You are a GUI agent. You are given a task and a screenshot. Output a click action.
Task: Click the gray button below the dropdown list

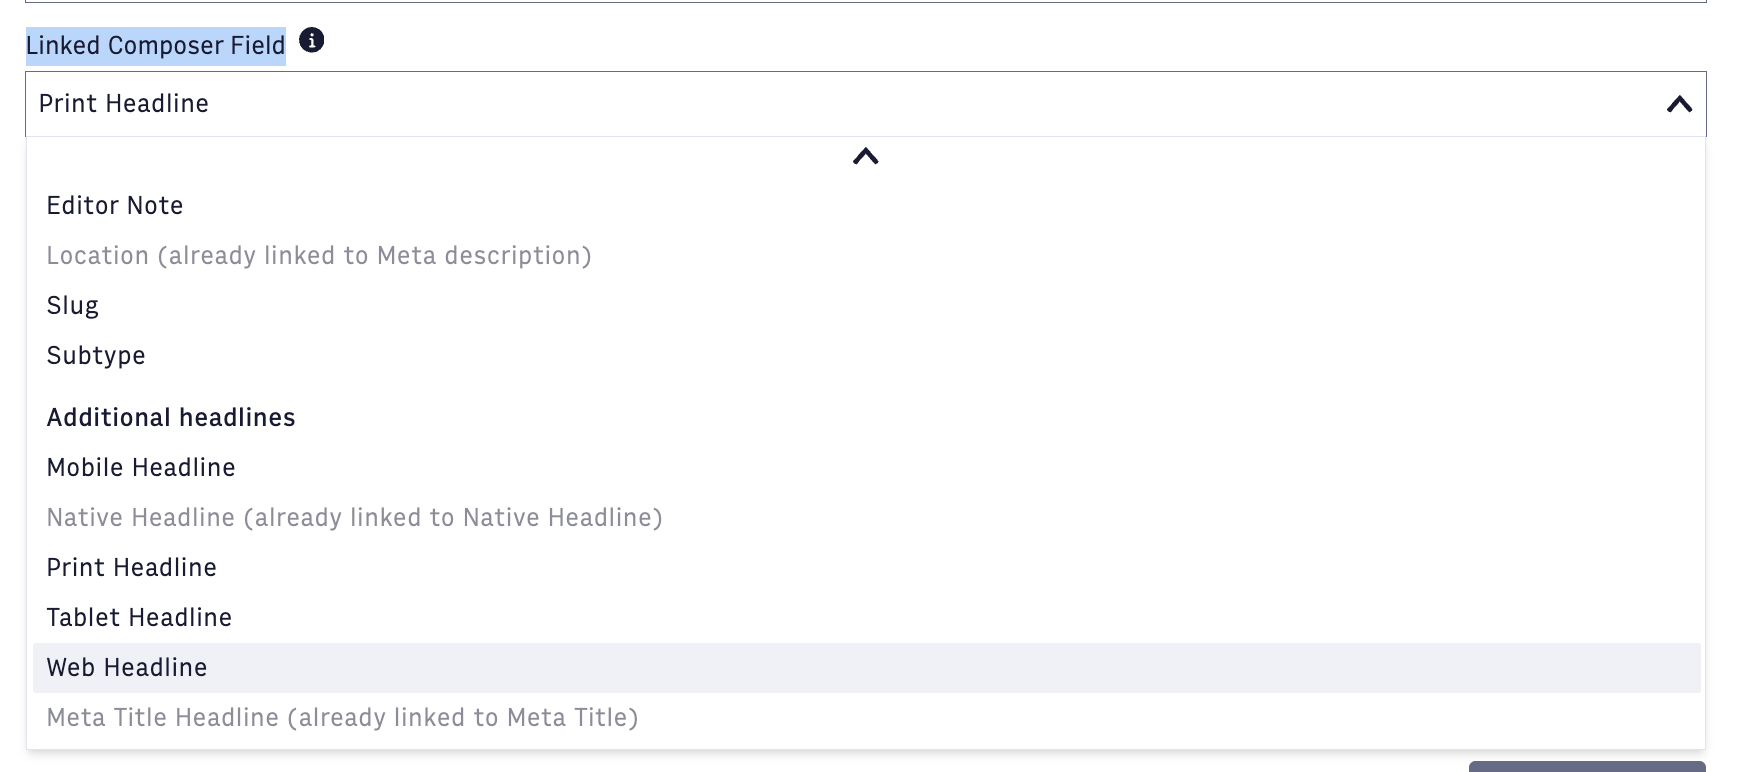tap(1587, 767)
